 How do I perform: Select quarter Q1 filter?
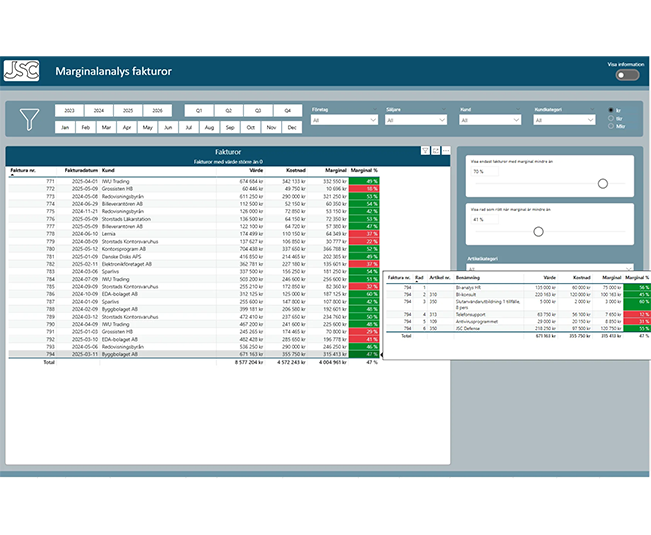199,110
